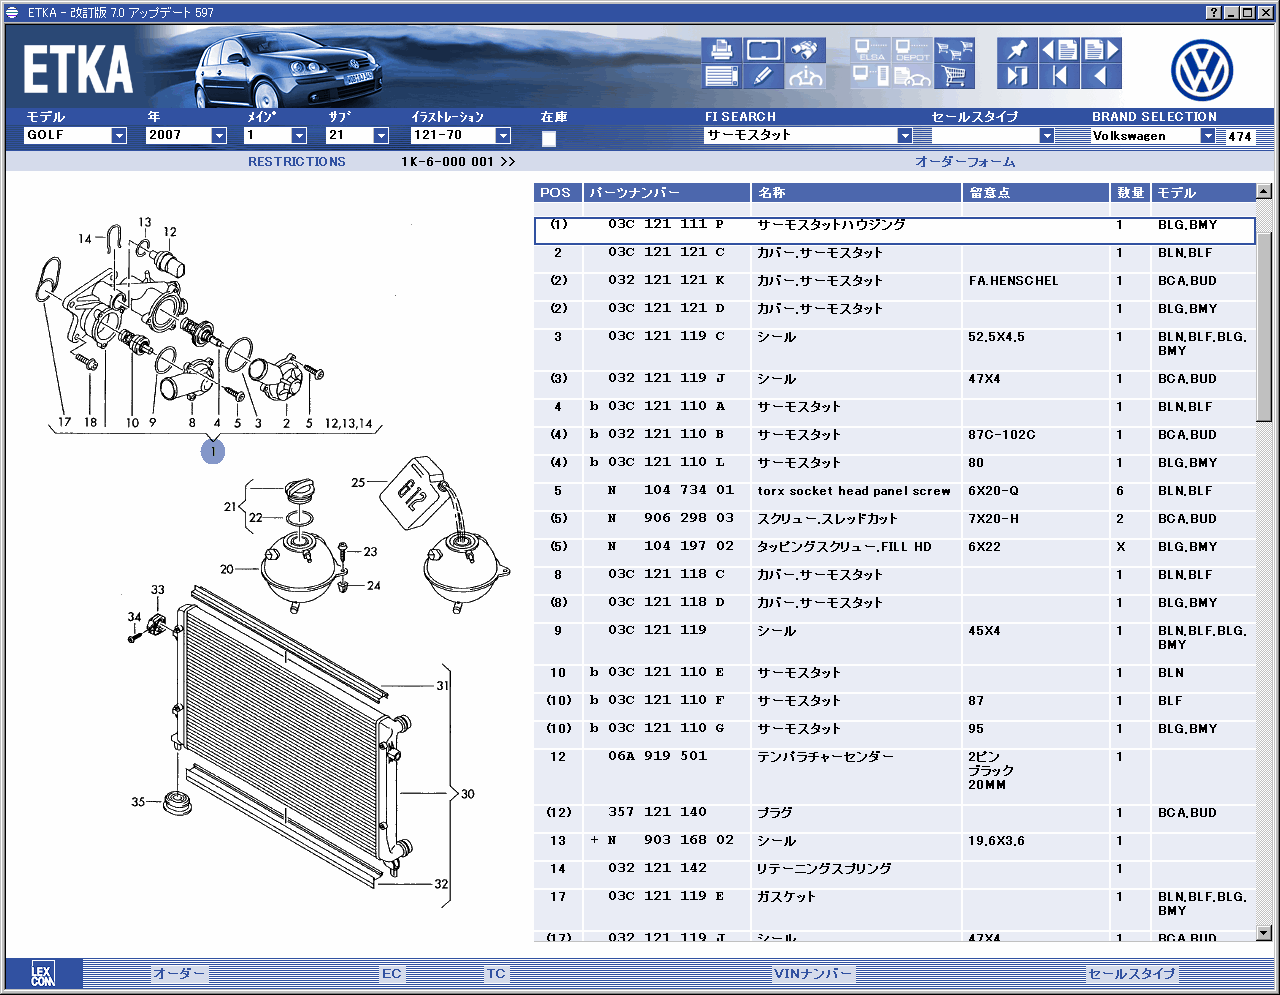Click the RESTRICTIONS link
The height and width of the screenshot is (995, 1280).
pos(297,162)
